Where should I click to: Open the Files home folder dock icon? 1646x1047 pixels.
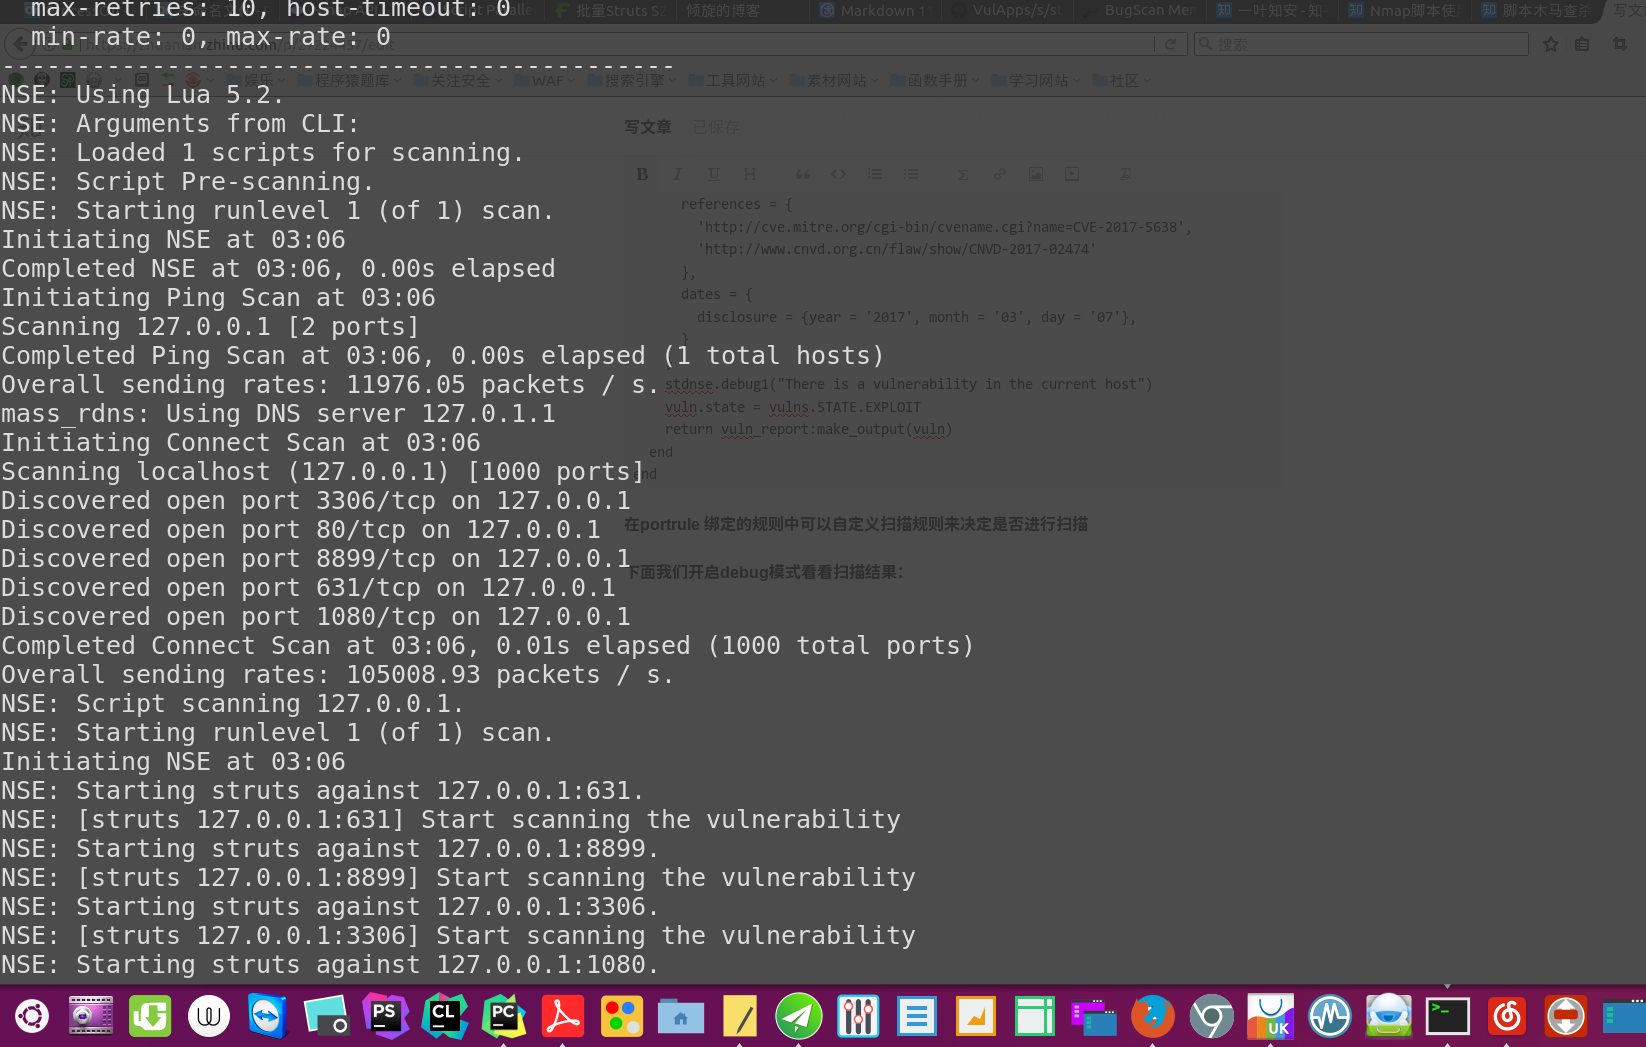(x=680, y=1017)
